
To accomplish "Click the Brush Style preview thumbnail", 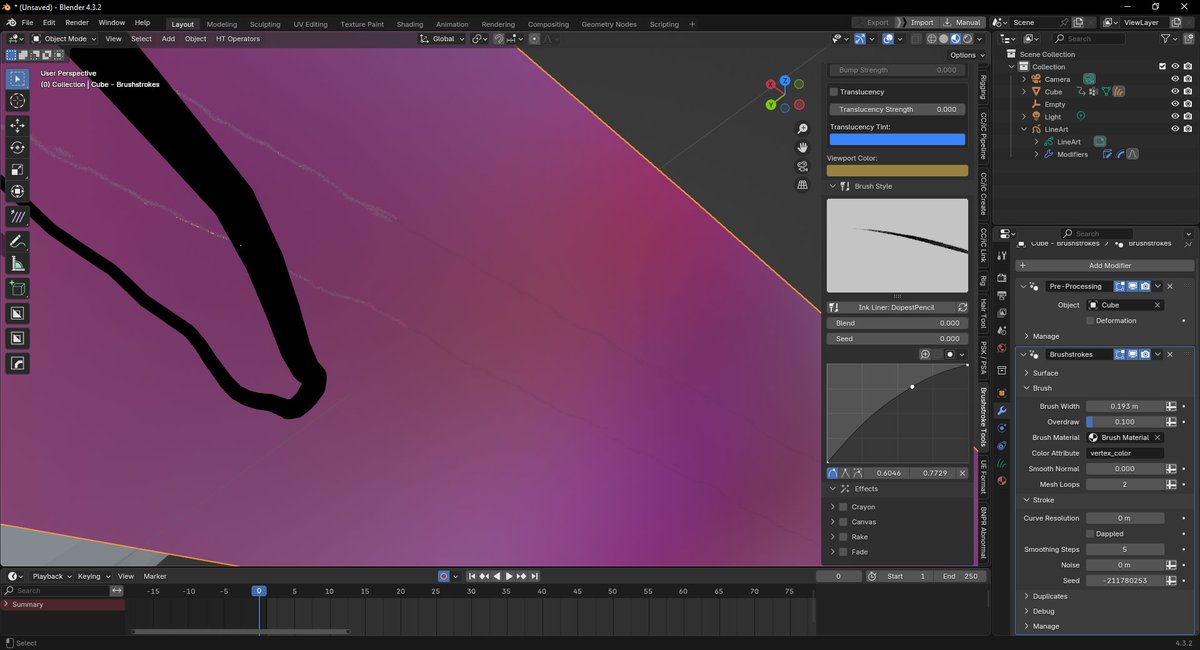I will (x=897, y=245).
